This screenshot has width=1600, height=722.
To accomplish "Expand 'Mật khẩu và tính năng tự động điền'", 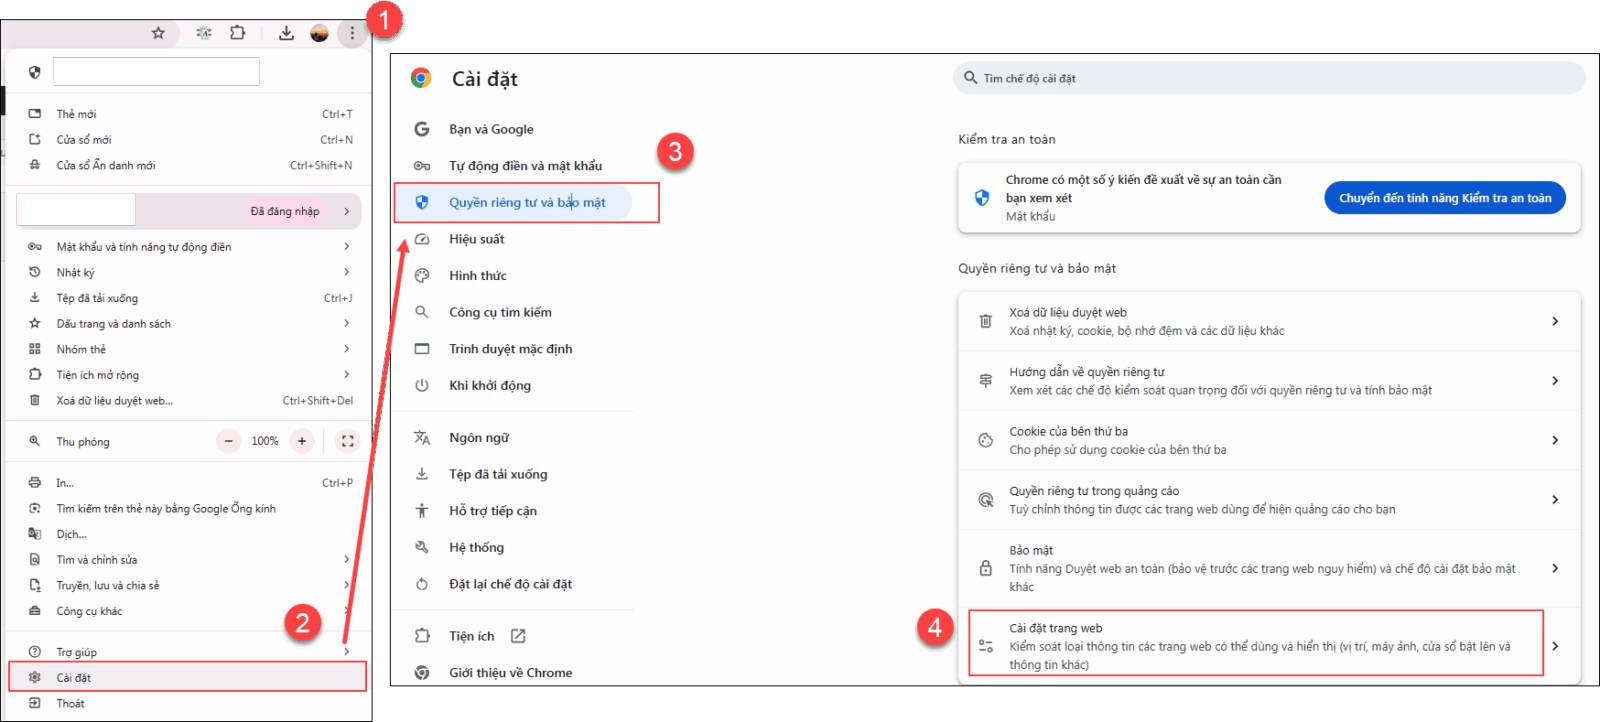I will click(190, 247).
